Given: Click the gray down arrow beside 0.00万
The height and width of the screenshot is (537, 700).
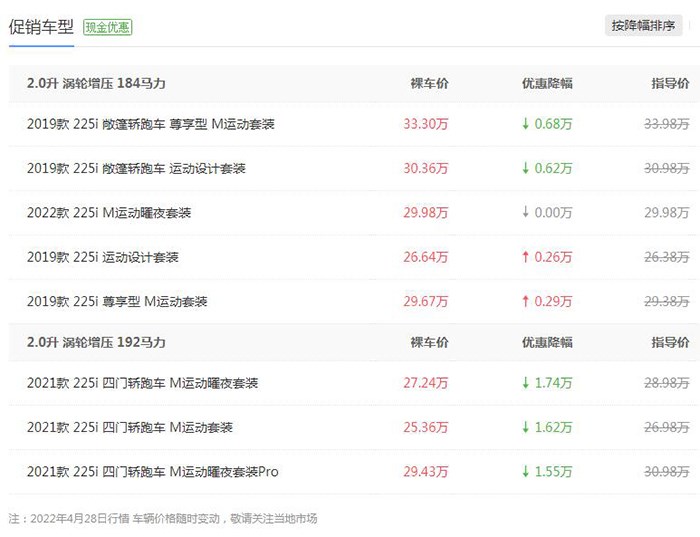Looking at the screenshot, I should click(x=525, y=212).
